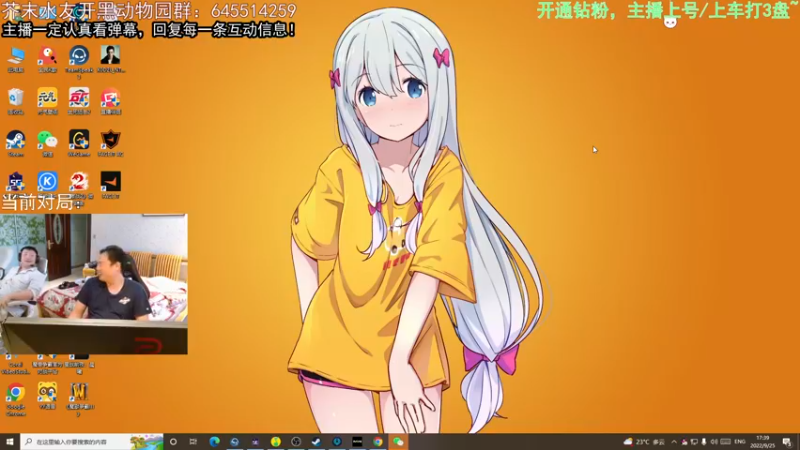This screenshot has height=450, width=800.
Task: Open the taskbar clock and calendar
Action: [x=762, y=442]
